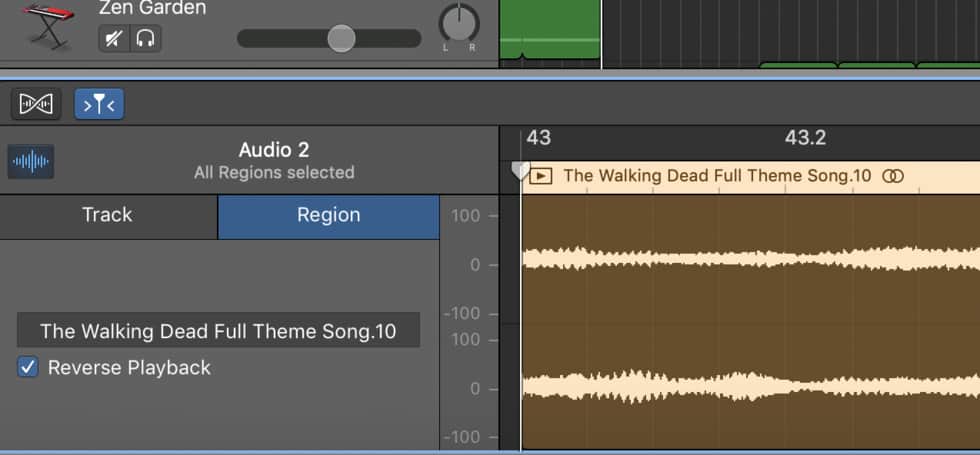Click The Walking Dead region title bar
This screenshot has height=455, width=980.
751,177
